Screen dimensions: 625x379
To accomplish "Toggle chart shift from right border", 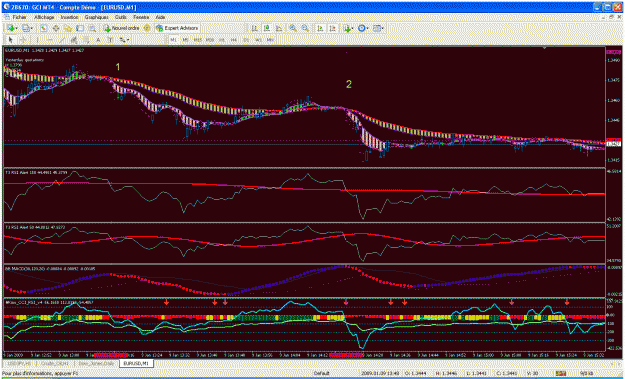I will [332, 28].
